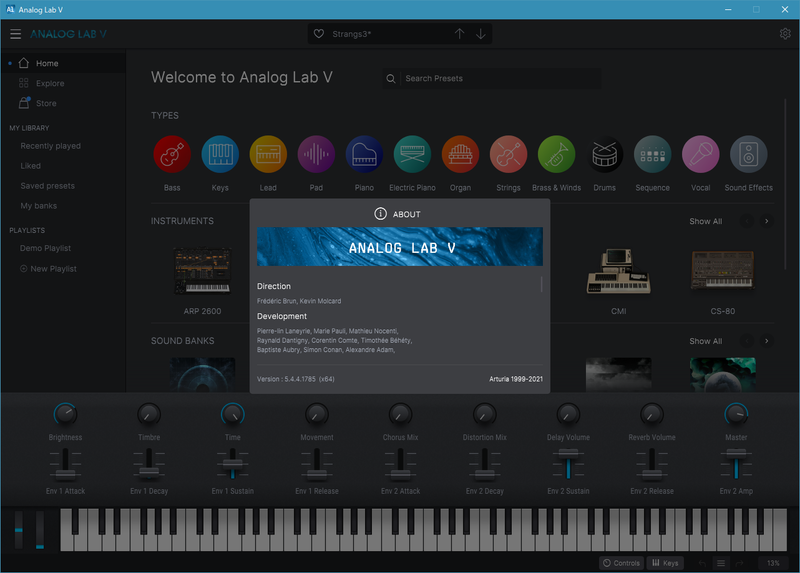The height and width of the screenshot is (573, 800).
Task: Click the Timbre knob
Action: pos(149,414)
